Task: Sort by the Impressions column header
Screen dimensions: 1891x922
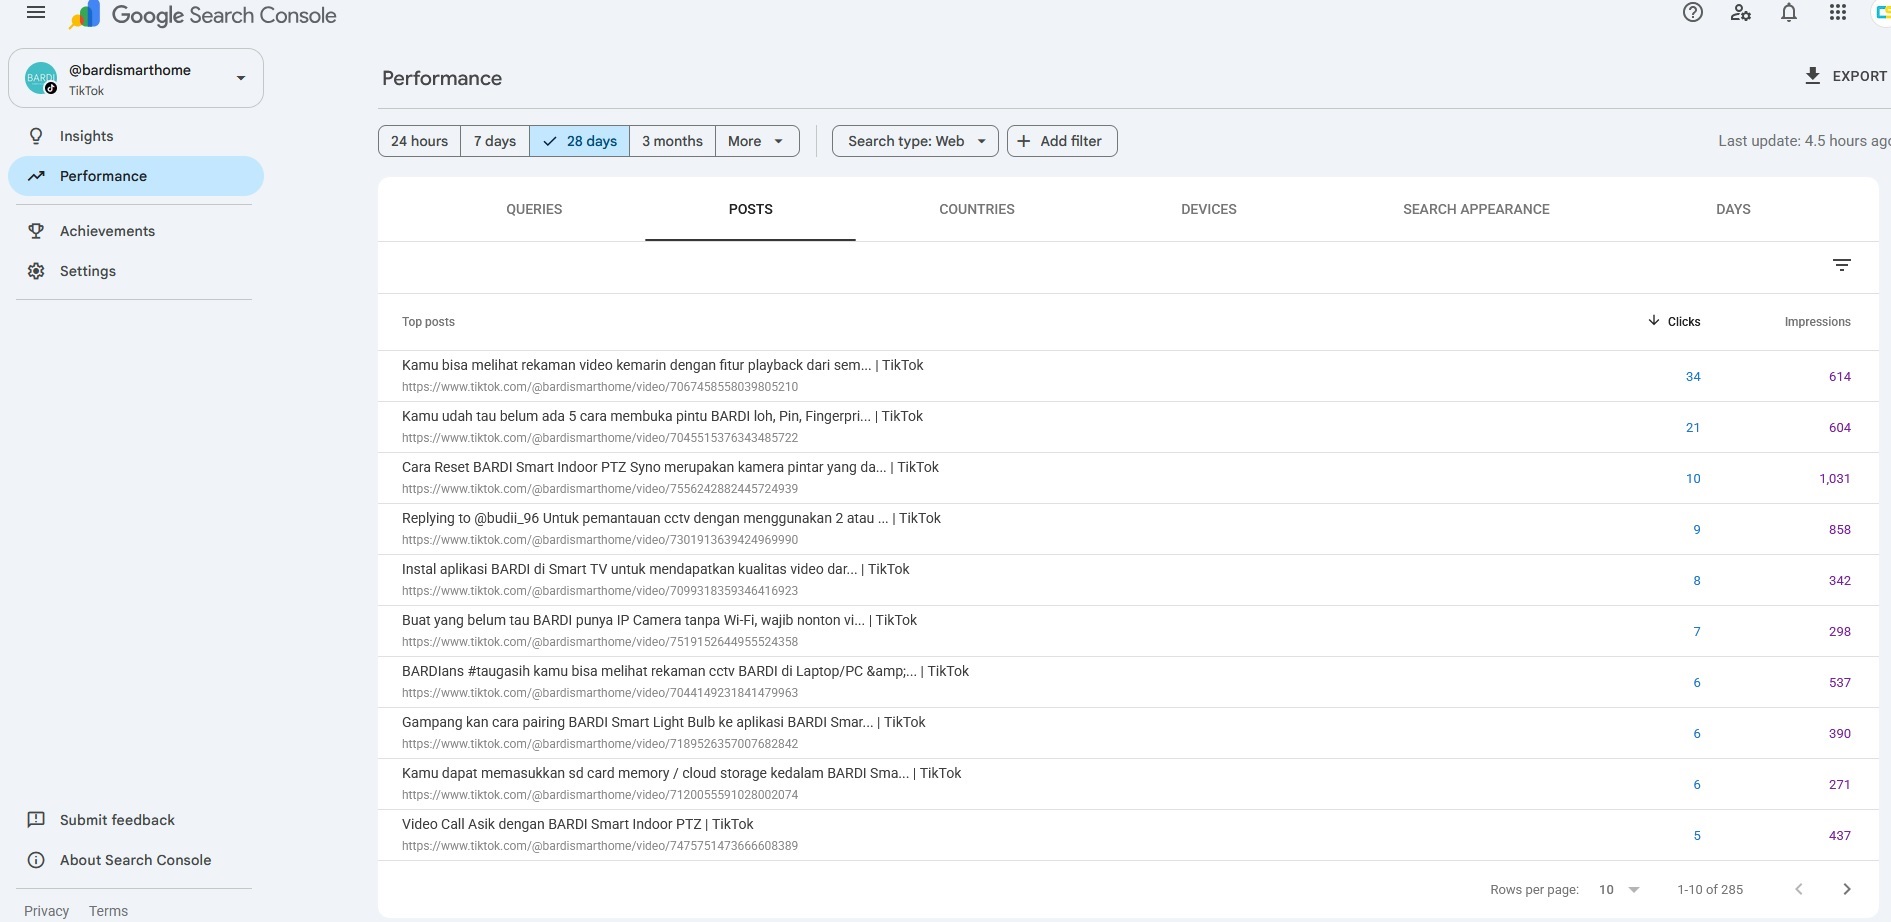Action: click(1817, 322)
